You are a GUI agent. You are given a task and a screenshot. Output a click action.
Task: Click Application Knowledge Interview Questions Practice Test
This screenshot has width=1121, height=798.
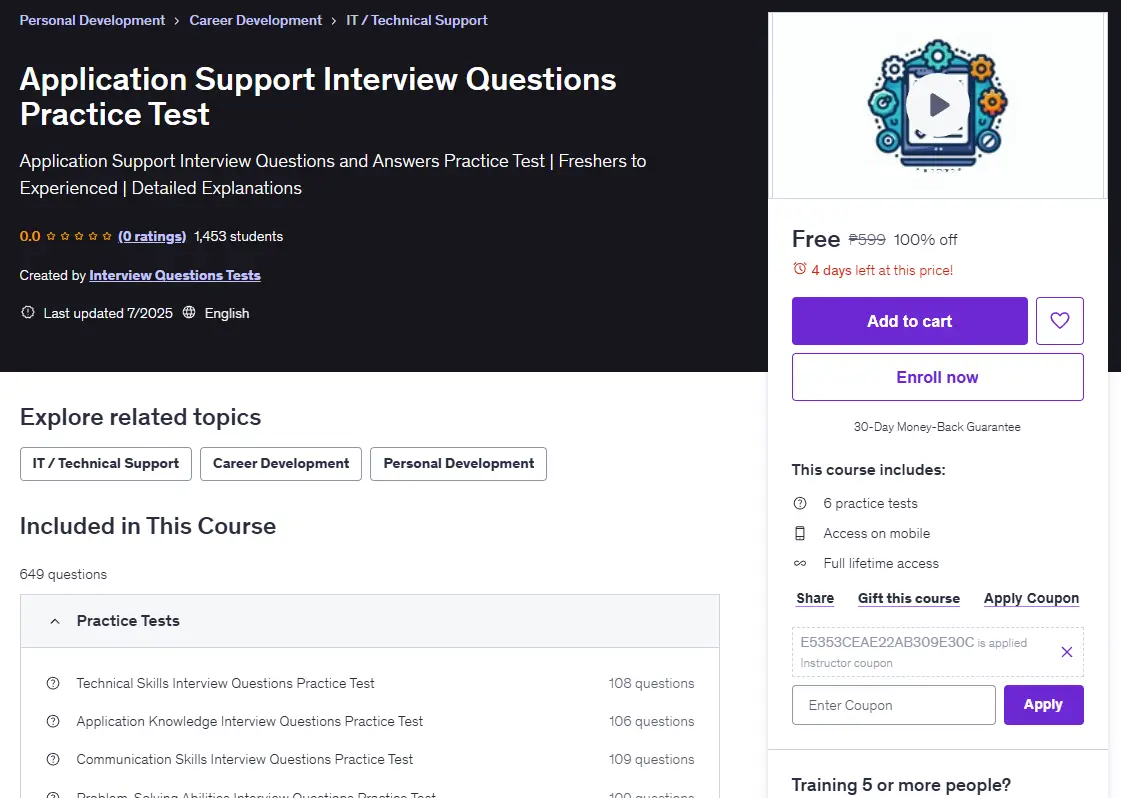pyautogui.click(x=250, y=721)
